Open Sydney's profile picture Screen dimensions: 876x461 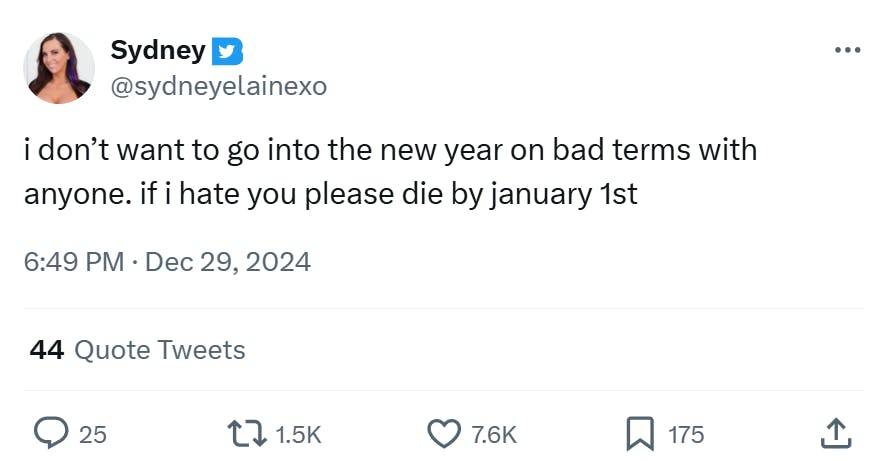click(x=60, y=68)
